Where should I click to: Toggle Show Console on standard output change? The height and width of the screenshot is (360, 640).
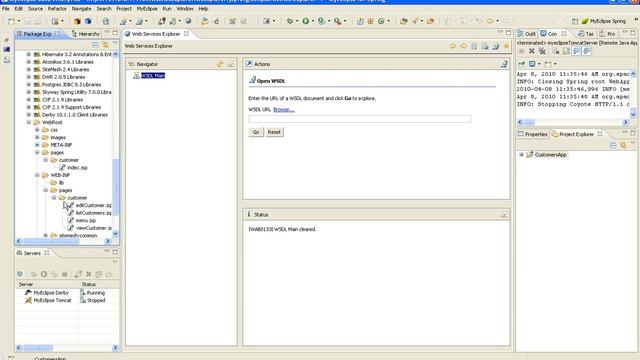coord(576,51)
